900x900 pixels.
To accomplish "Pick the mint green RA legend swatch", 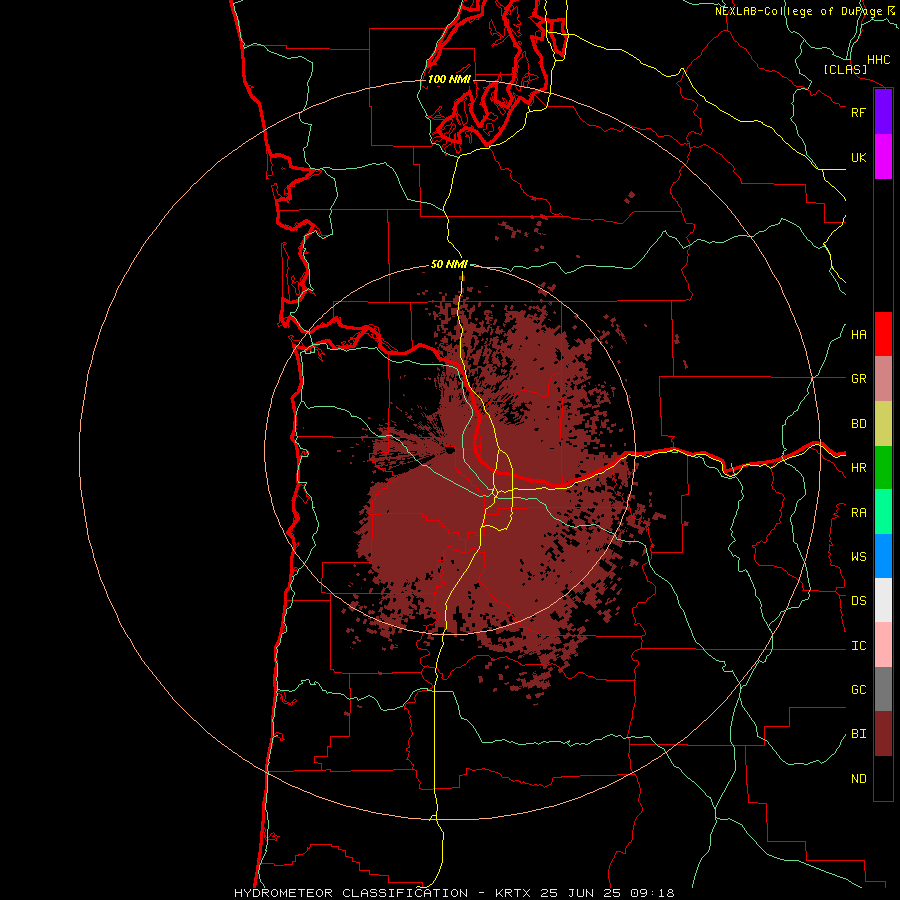I will tap(883, 512).
